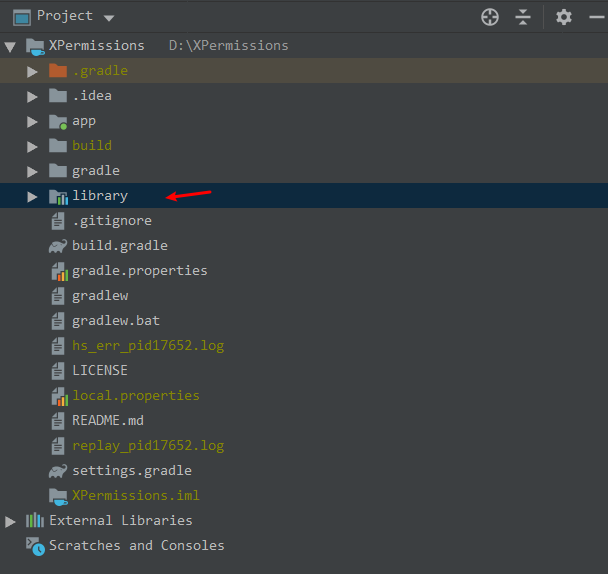Select the XPermissions root name
The width and height of the screenshot is (608, 574).
[x=97, y=46]
